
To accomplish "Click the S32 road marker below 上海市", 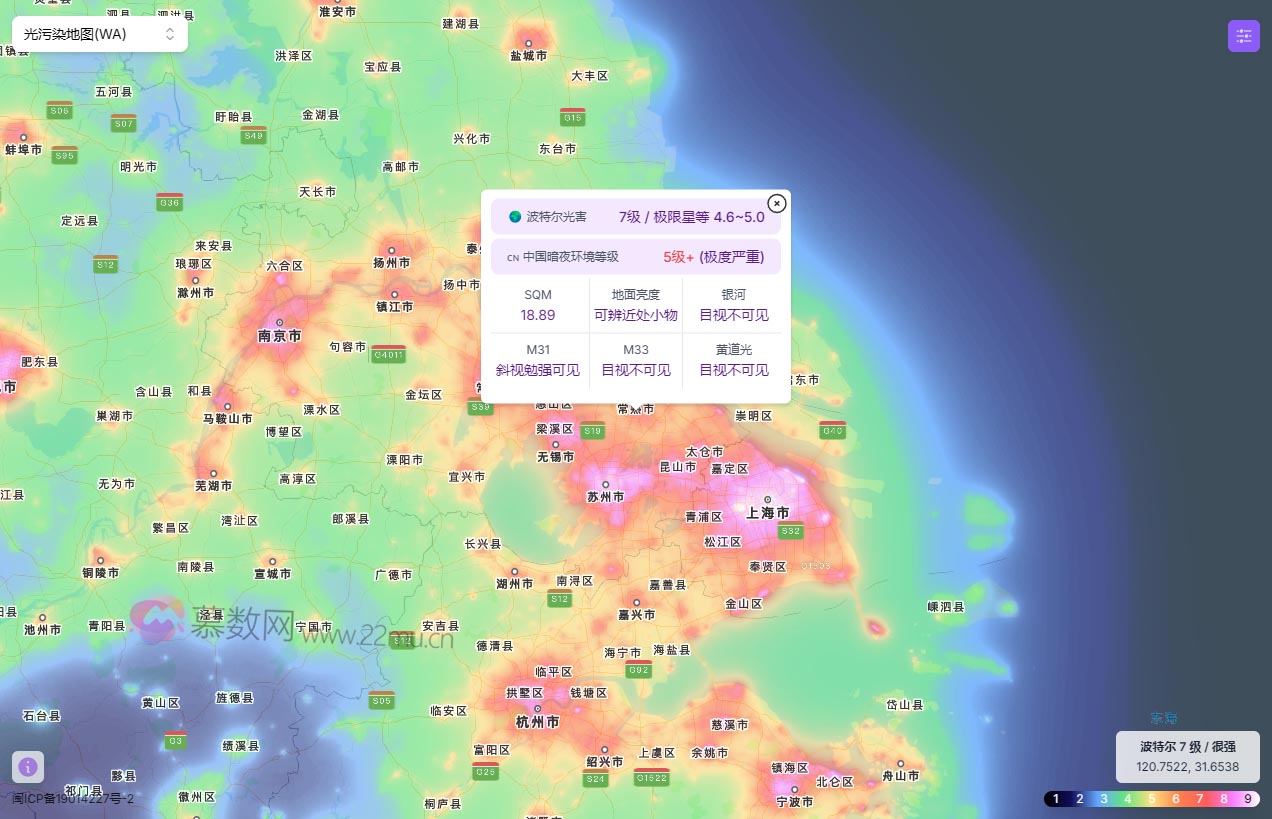I will [x=791, y=531].
